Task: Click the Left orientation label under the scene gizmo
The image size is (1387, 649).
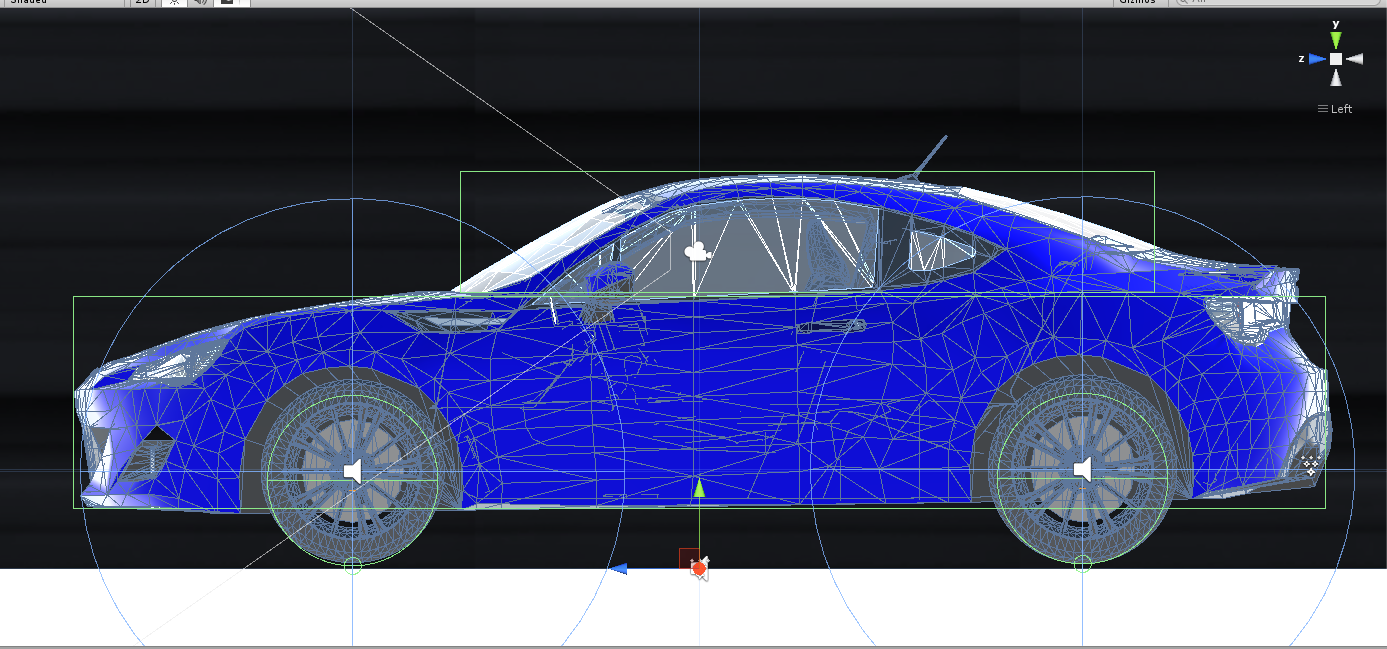Action: pos(1340,108)
